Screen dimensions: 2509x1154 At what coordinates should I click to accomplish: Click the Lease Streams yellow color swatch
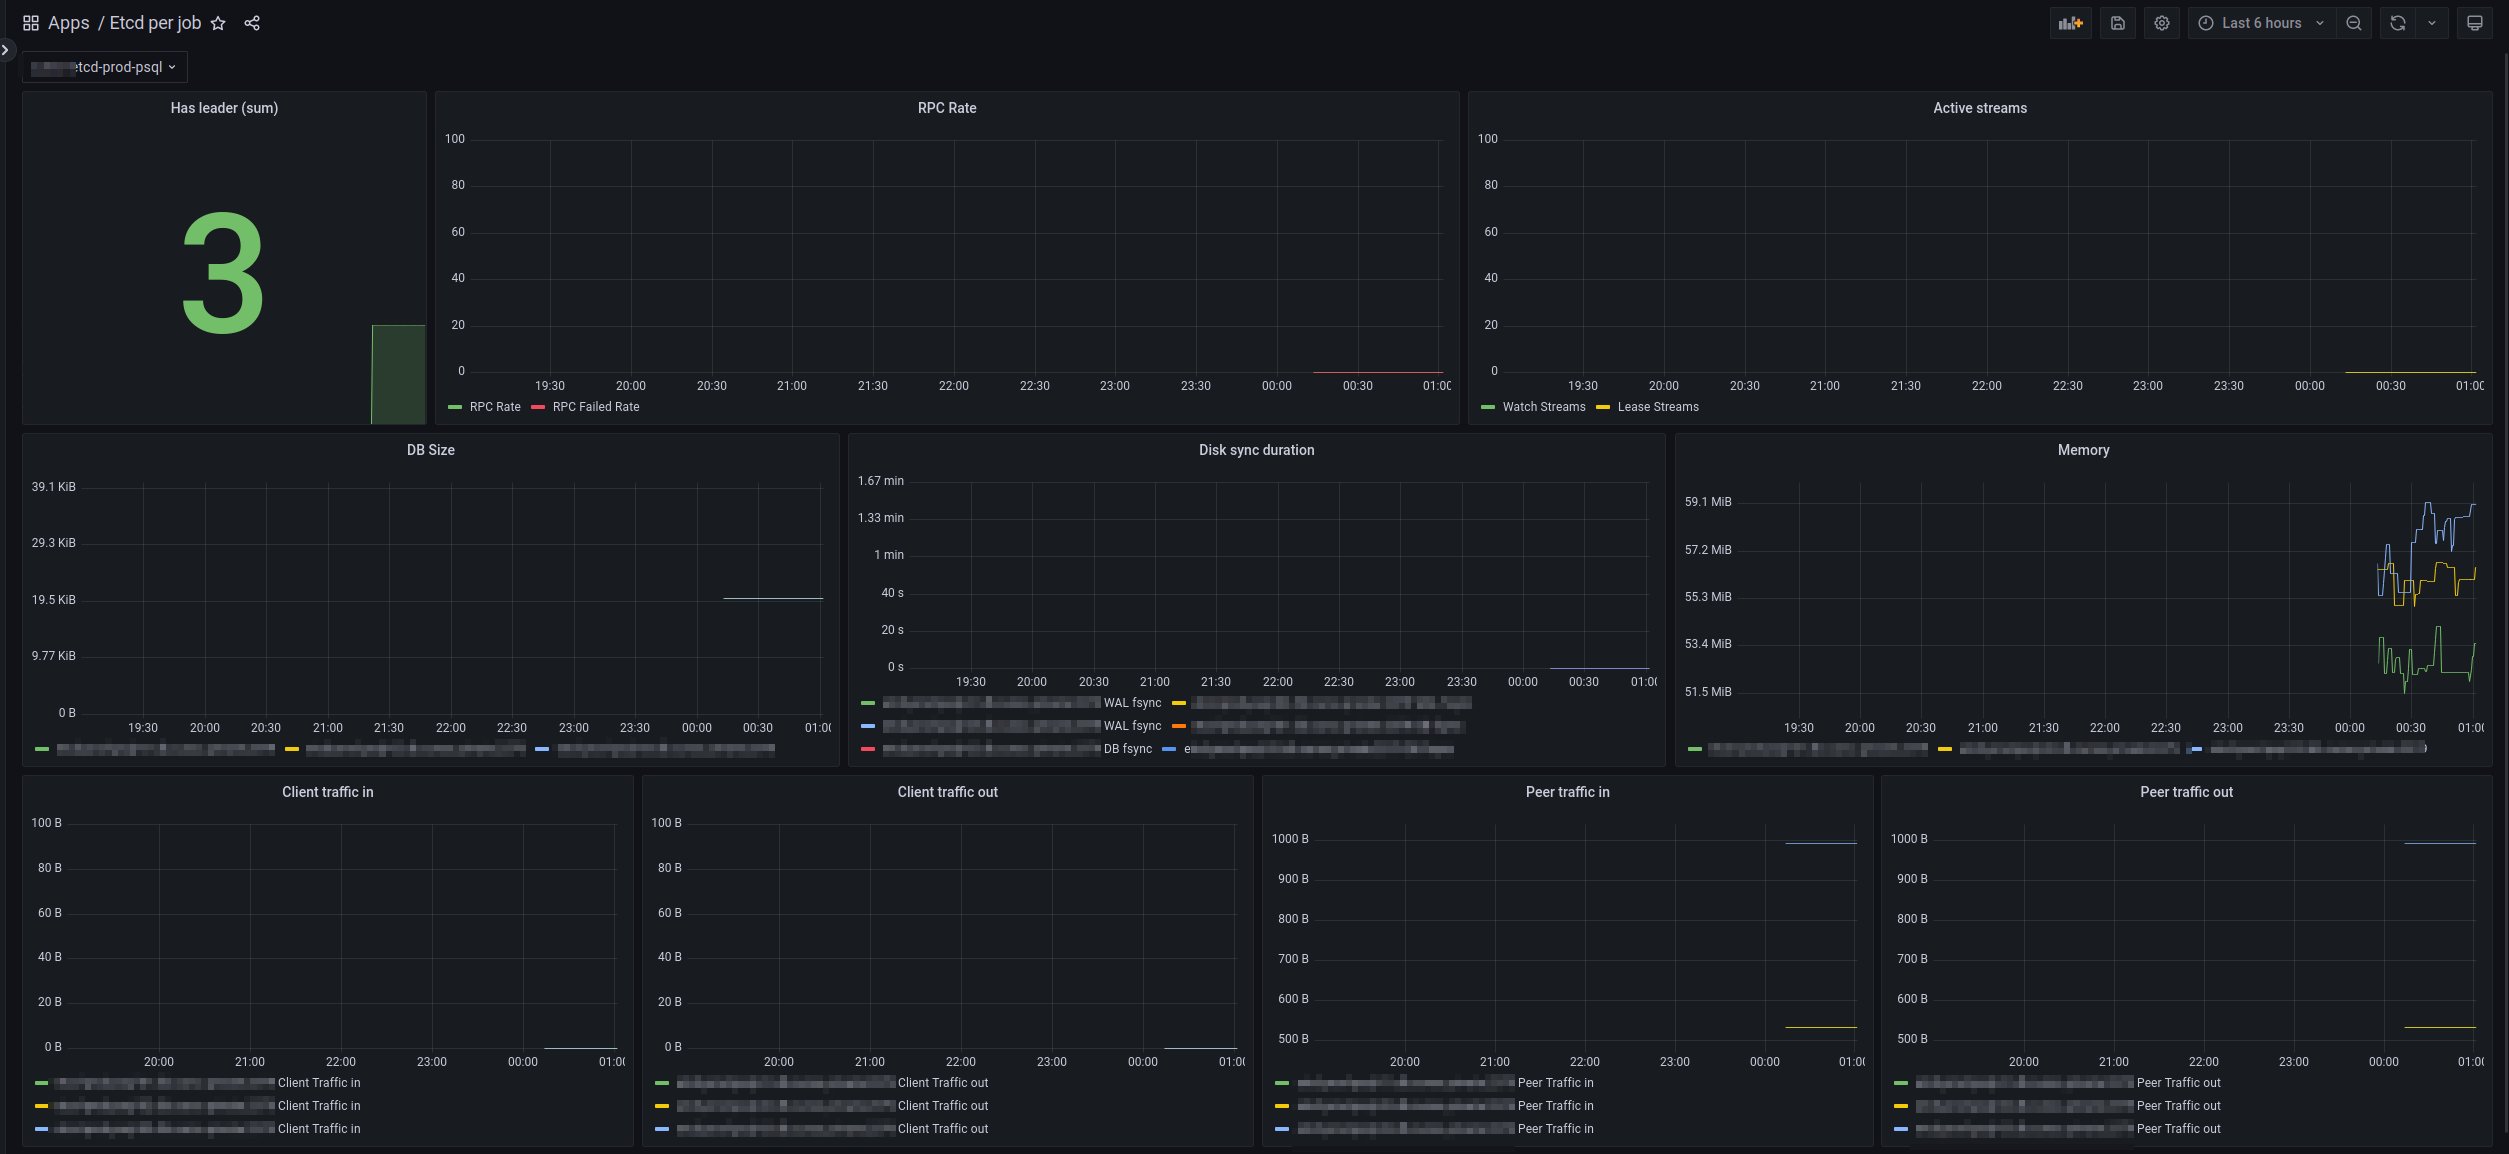pyautogui.click(x=1603, y=407)
